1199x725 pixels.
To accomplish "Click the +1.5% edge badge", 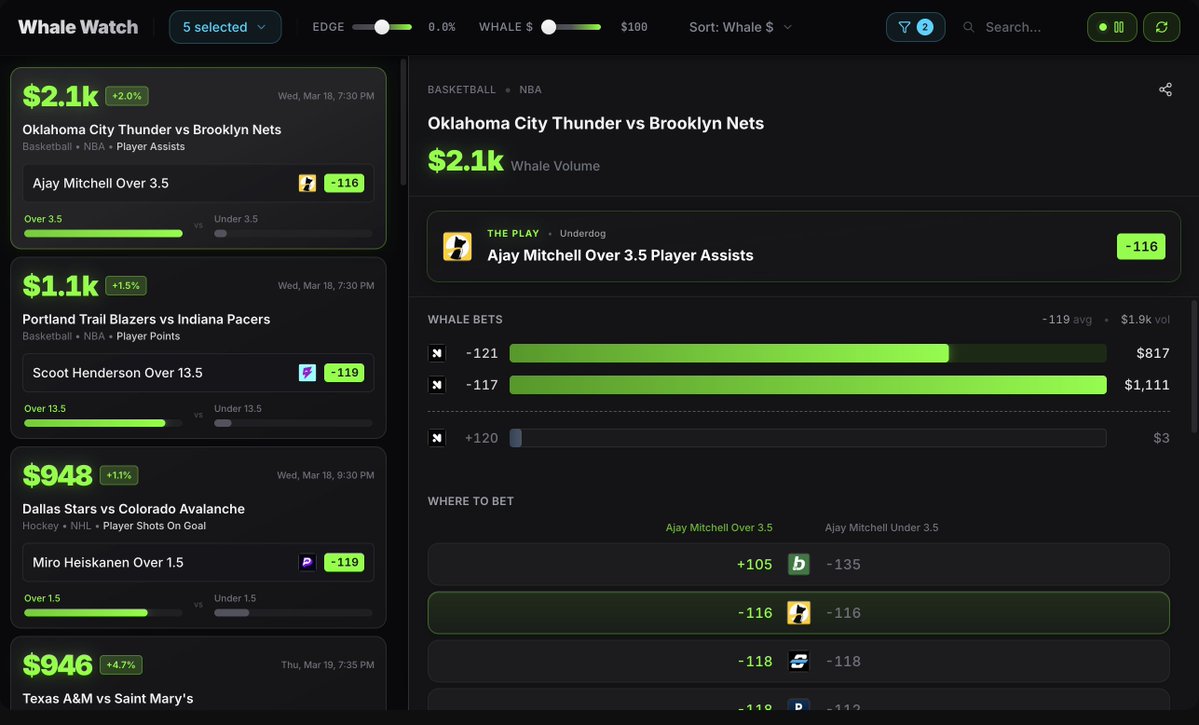I will click(x=126, y=285).
